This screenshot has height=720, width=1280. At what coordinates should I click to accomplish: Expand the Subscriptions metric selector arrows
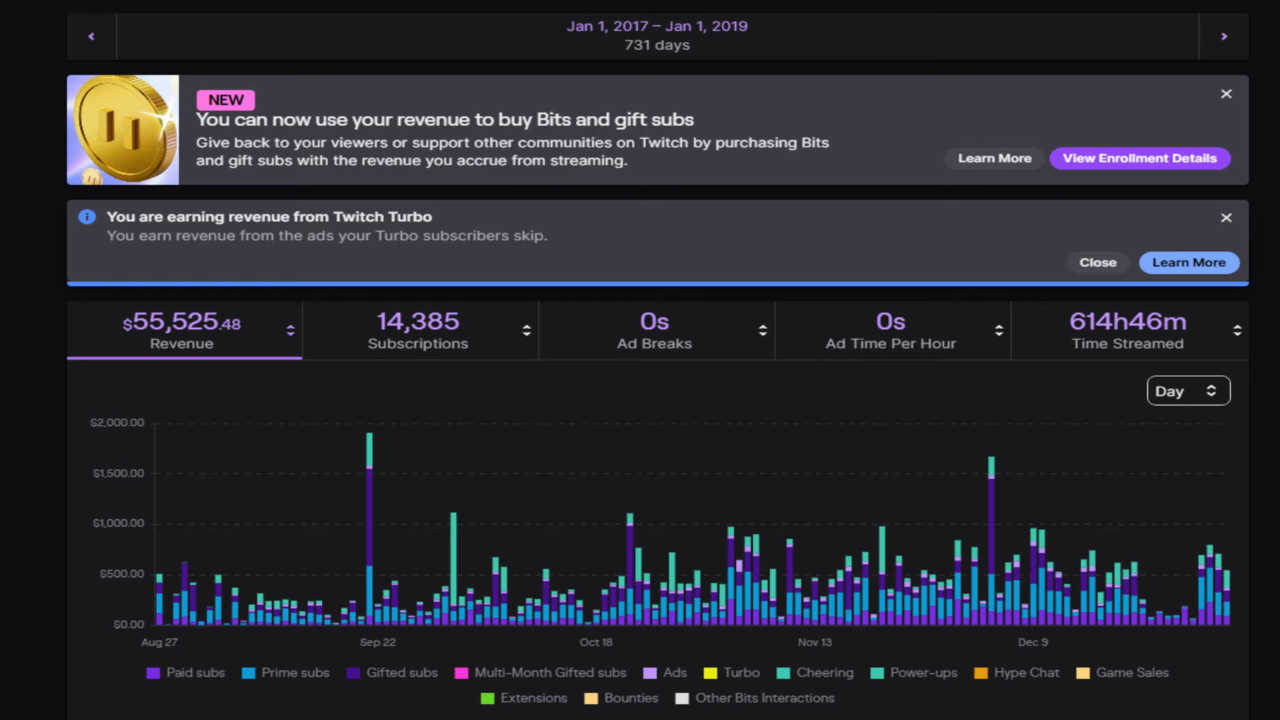[x=526, y=331]
